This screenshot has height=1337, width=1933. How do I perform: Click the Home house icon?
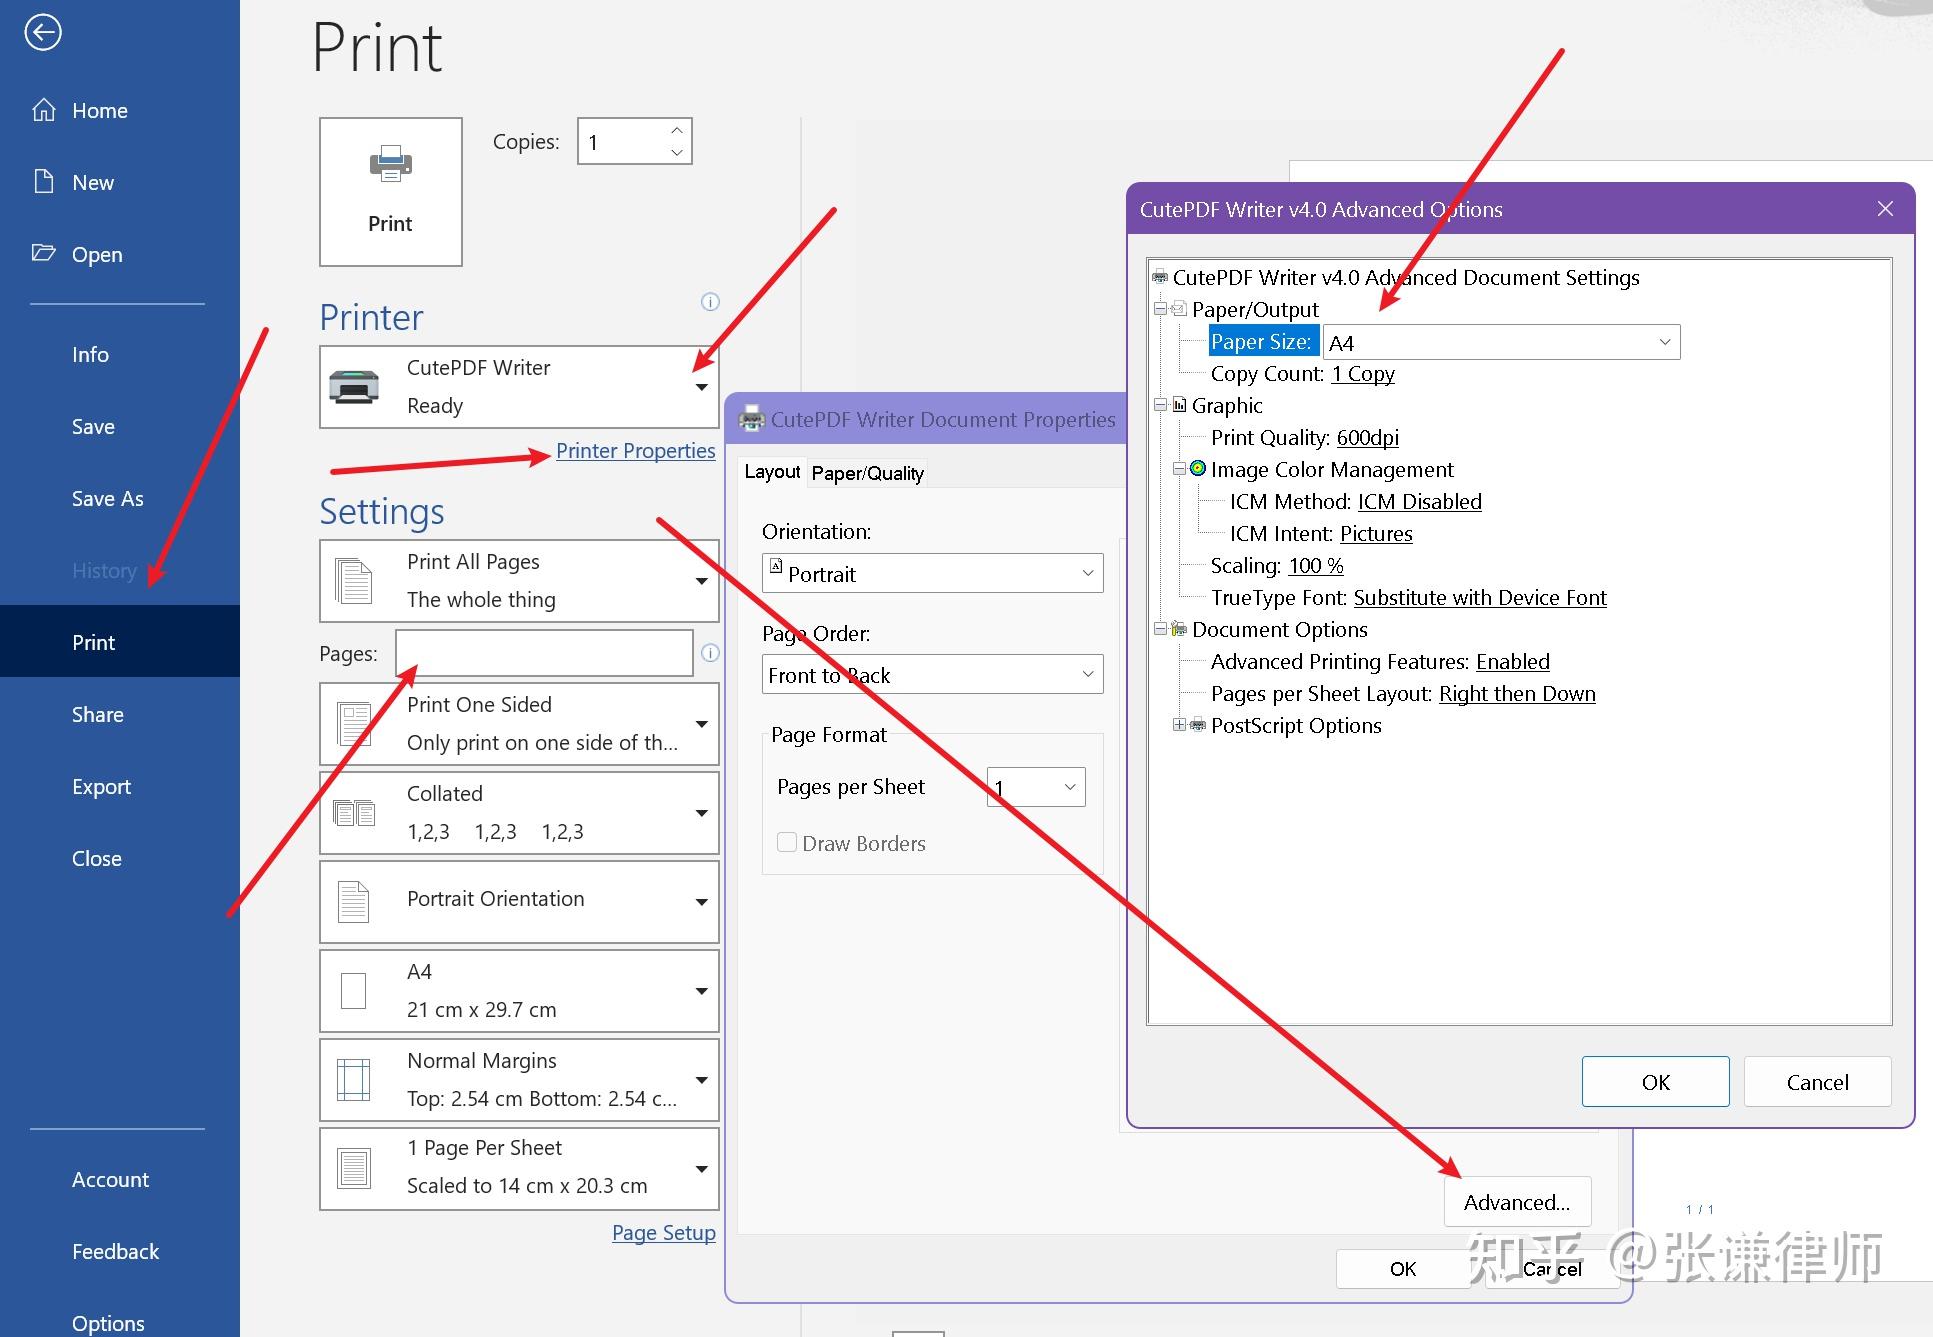tap(44, 110)
